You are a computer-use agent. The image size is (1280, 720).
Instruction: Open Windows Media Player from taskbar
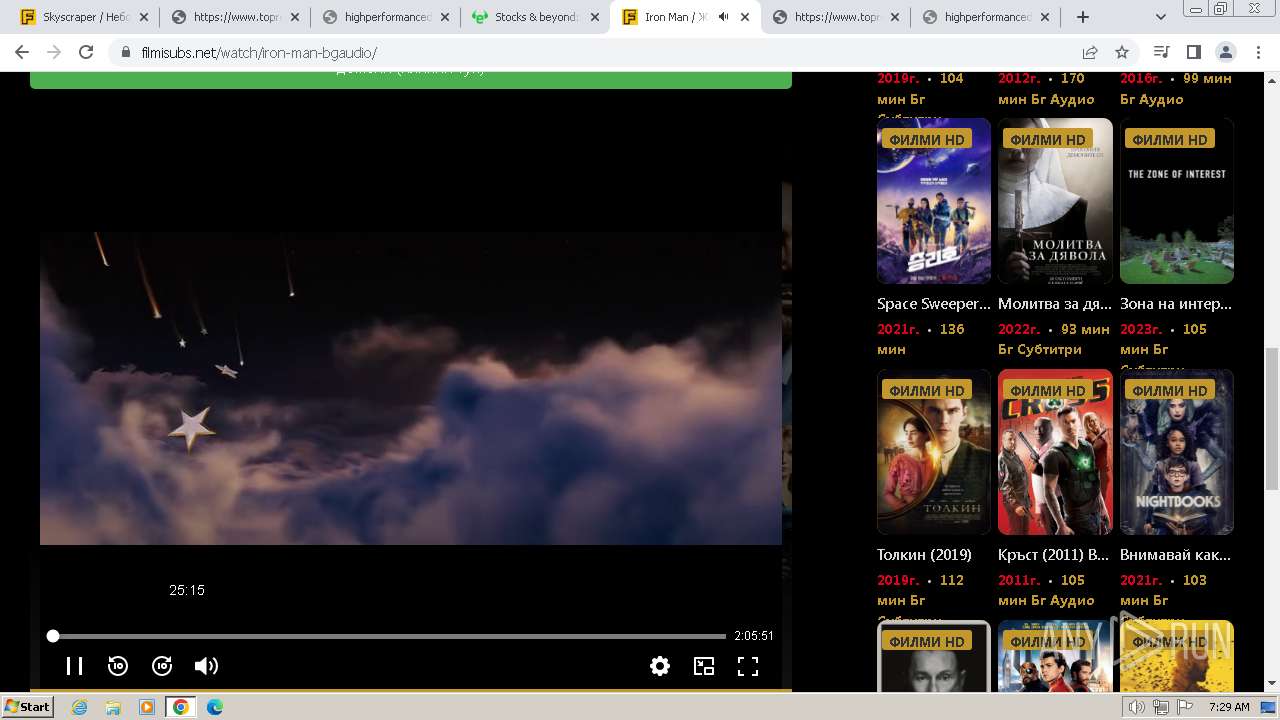147,707
